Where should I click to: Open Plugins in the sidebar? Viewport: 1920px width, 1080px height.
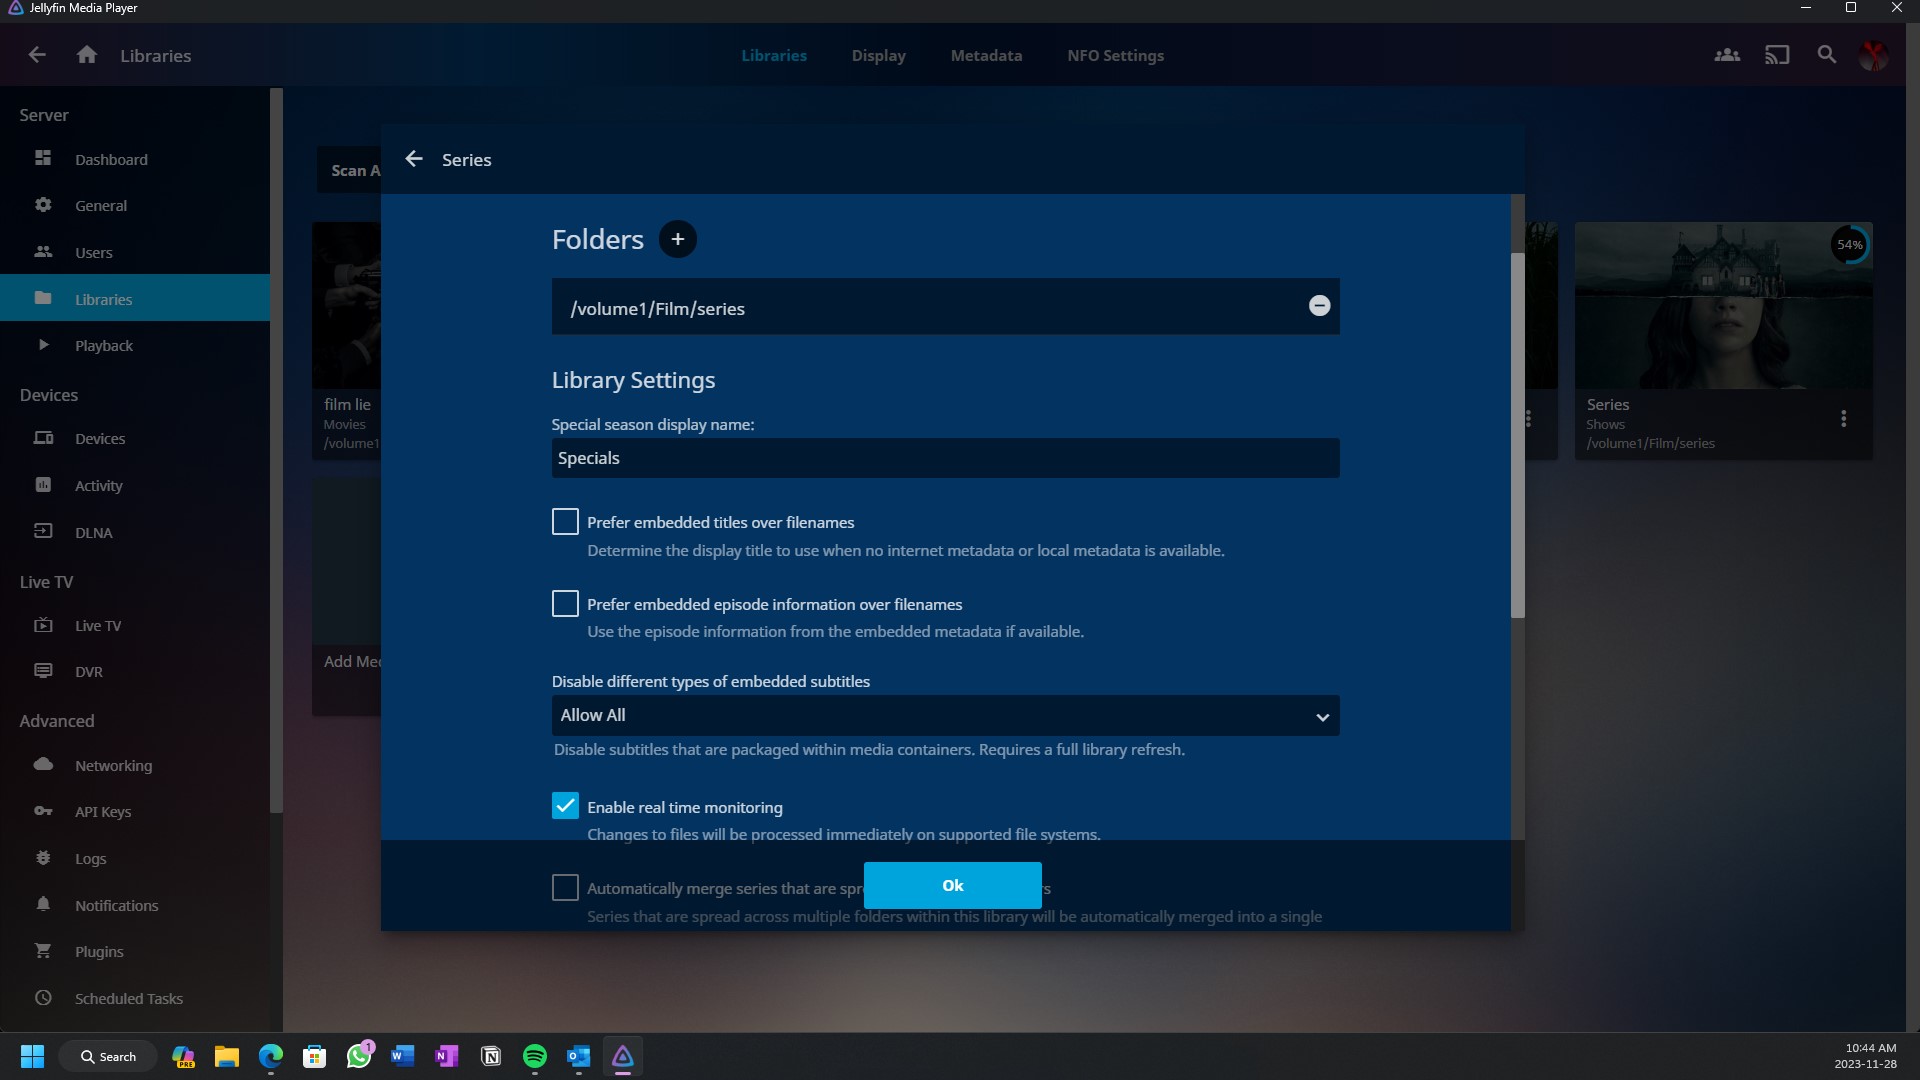click(x=99, y=952)
